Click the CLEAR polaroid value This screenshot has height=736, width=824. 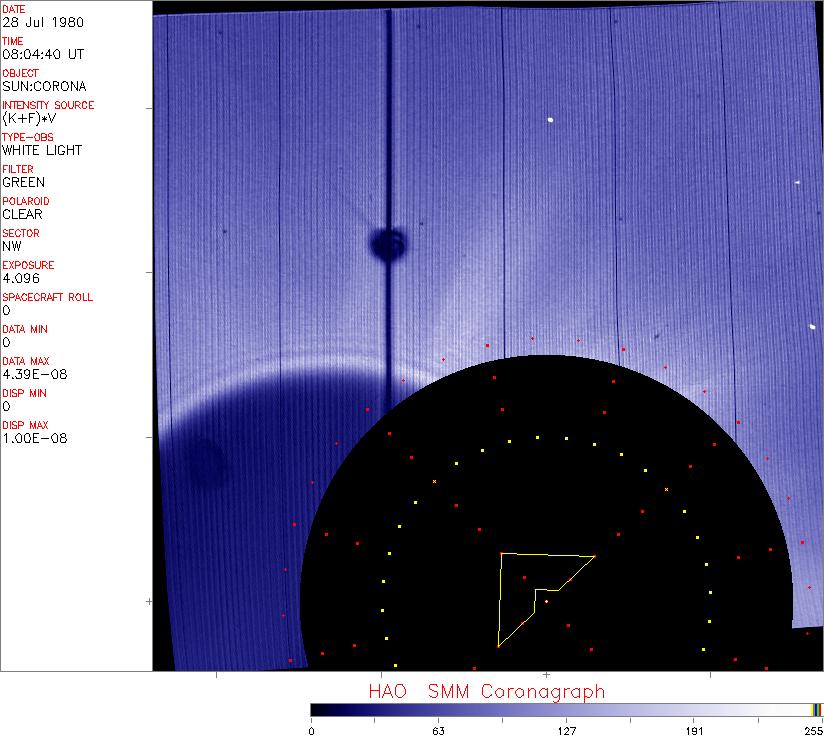pyautogui.click(x=22, y=214)
